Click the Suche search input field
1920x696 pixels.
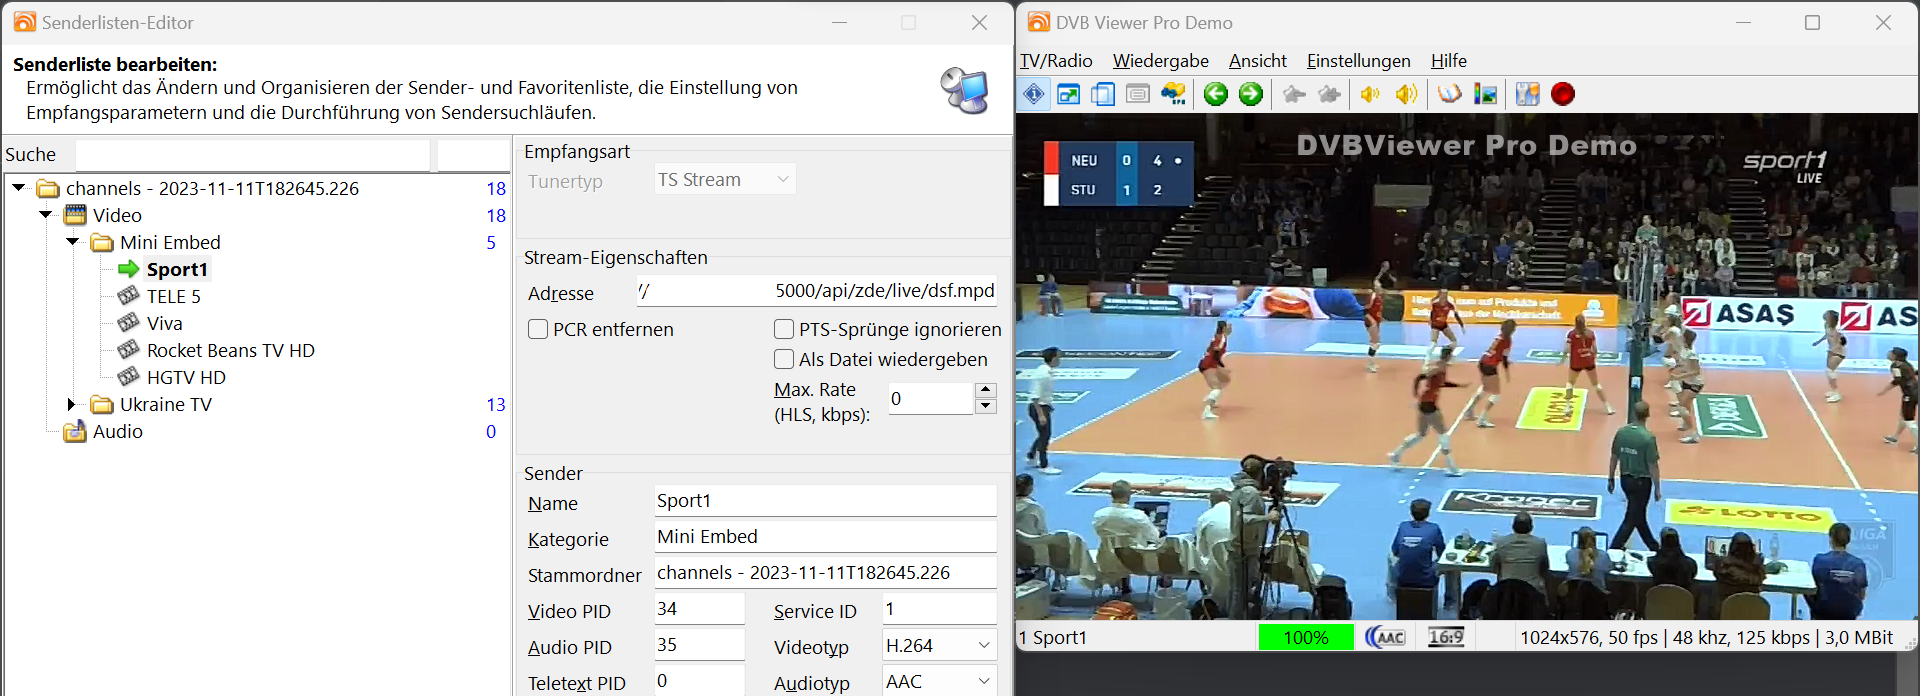(253, 155)
